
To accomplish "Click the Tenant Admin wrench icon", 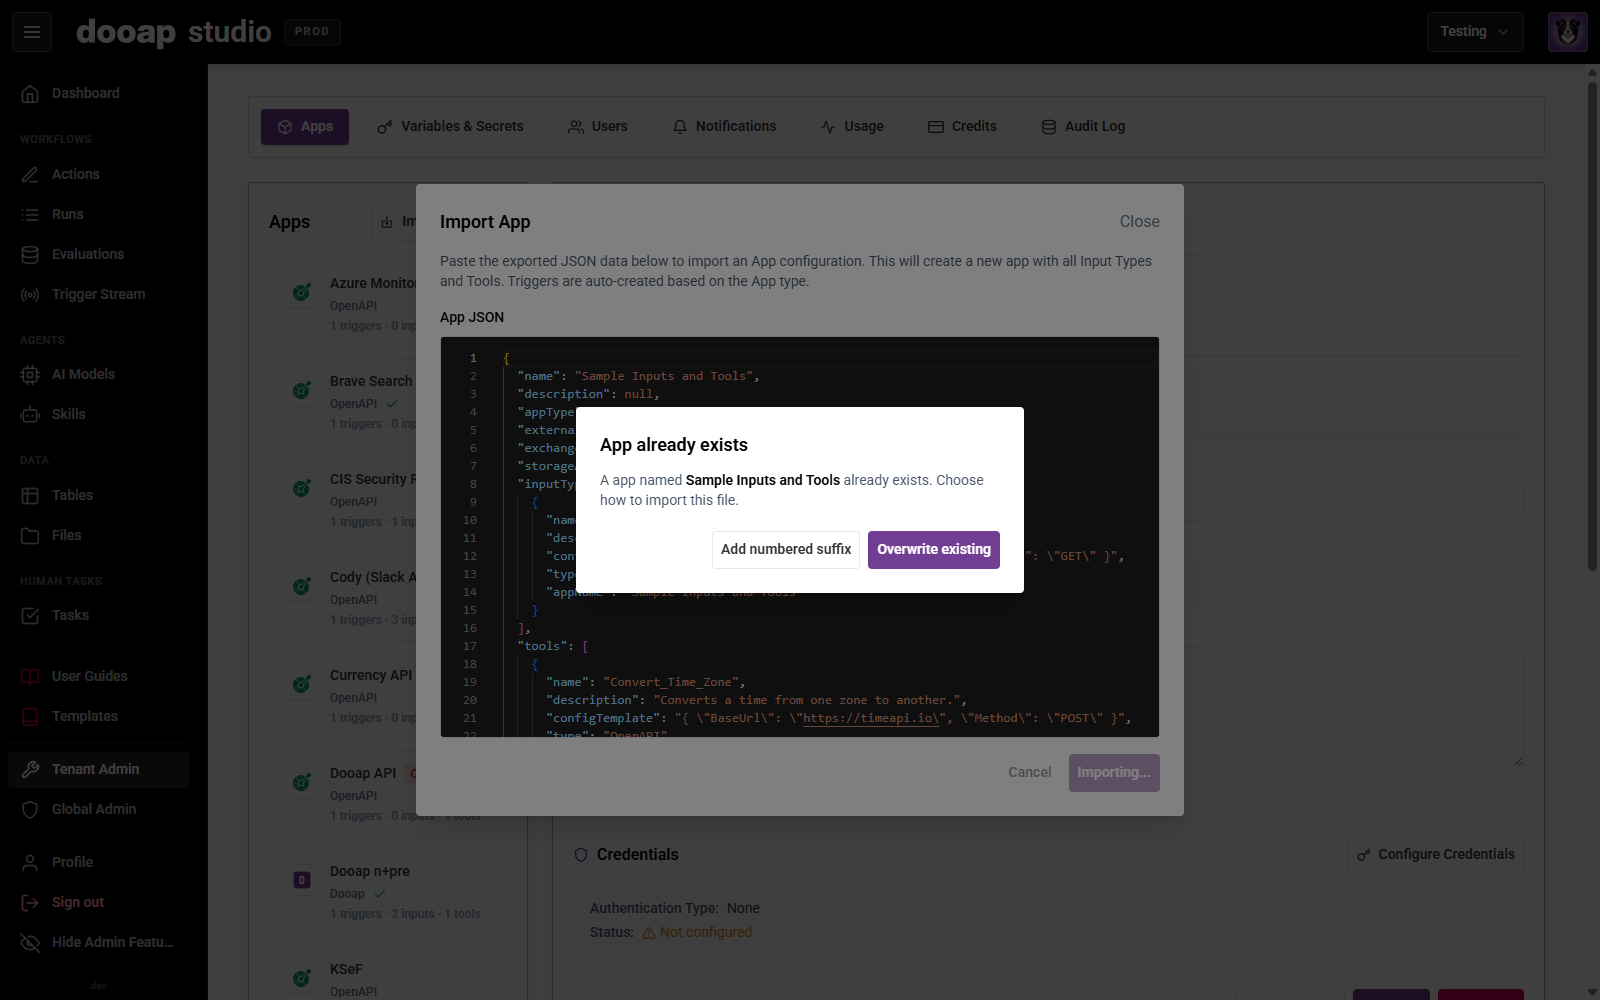I will (x=30, y=769).
